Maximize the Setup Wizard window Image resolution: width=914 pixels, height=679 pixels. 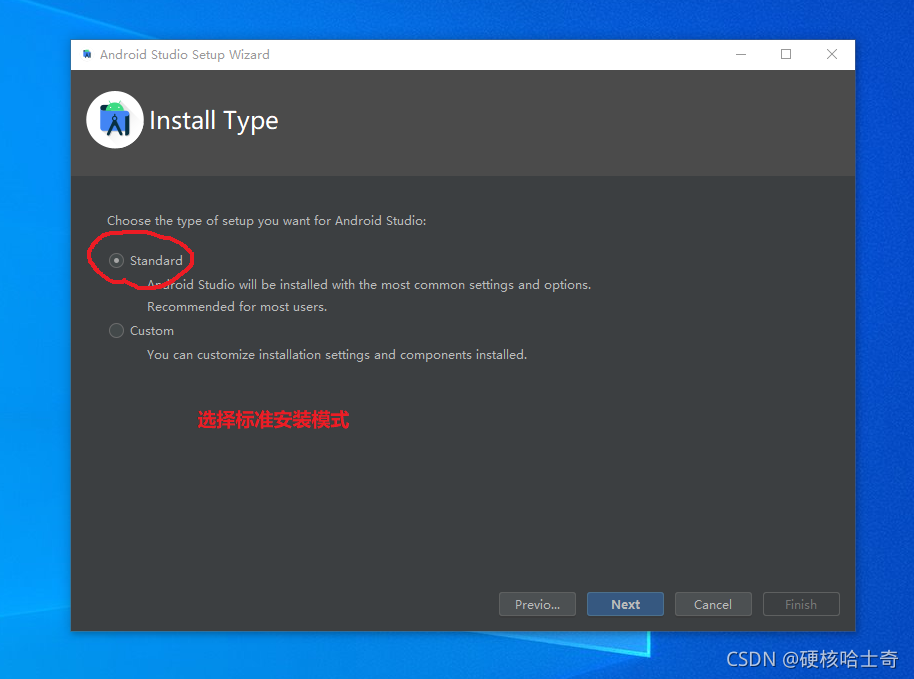[786, 54]
